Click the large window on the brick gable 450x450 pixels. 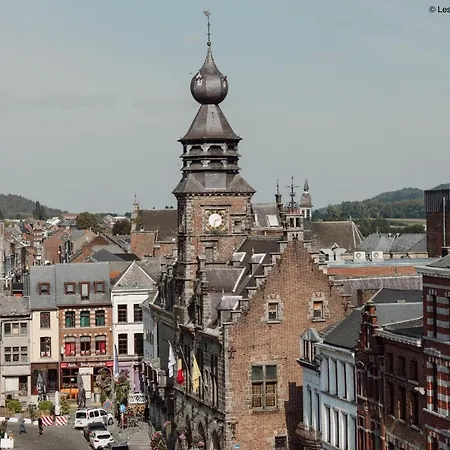(x=264, y=386)
